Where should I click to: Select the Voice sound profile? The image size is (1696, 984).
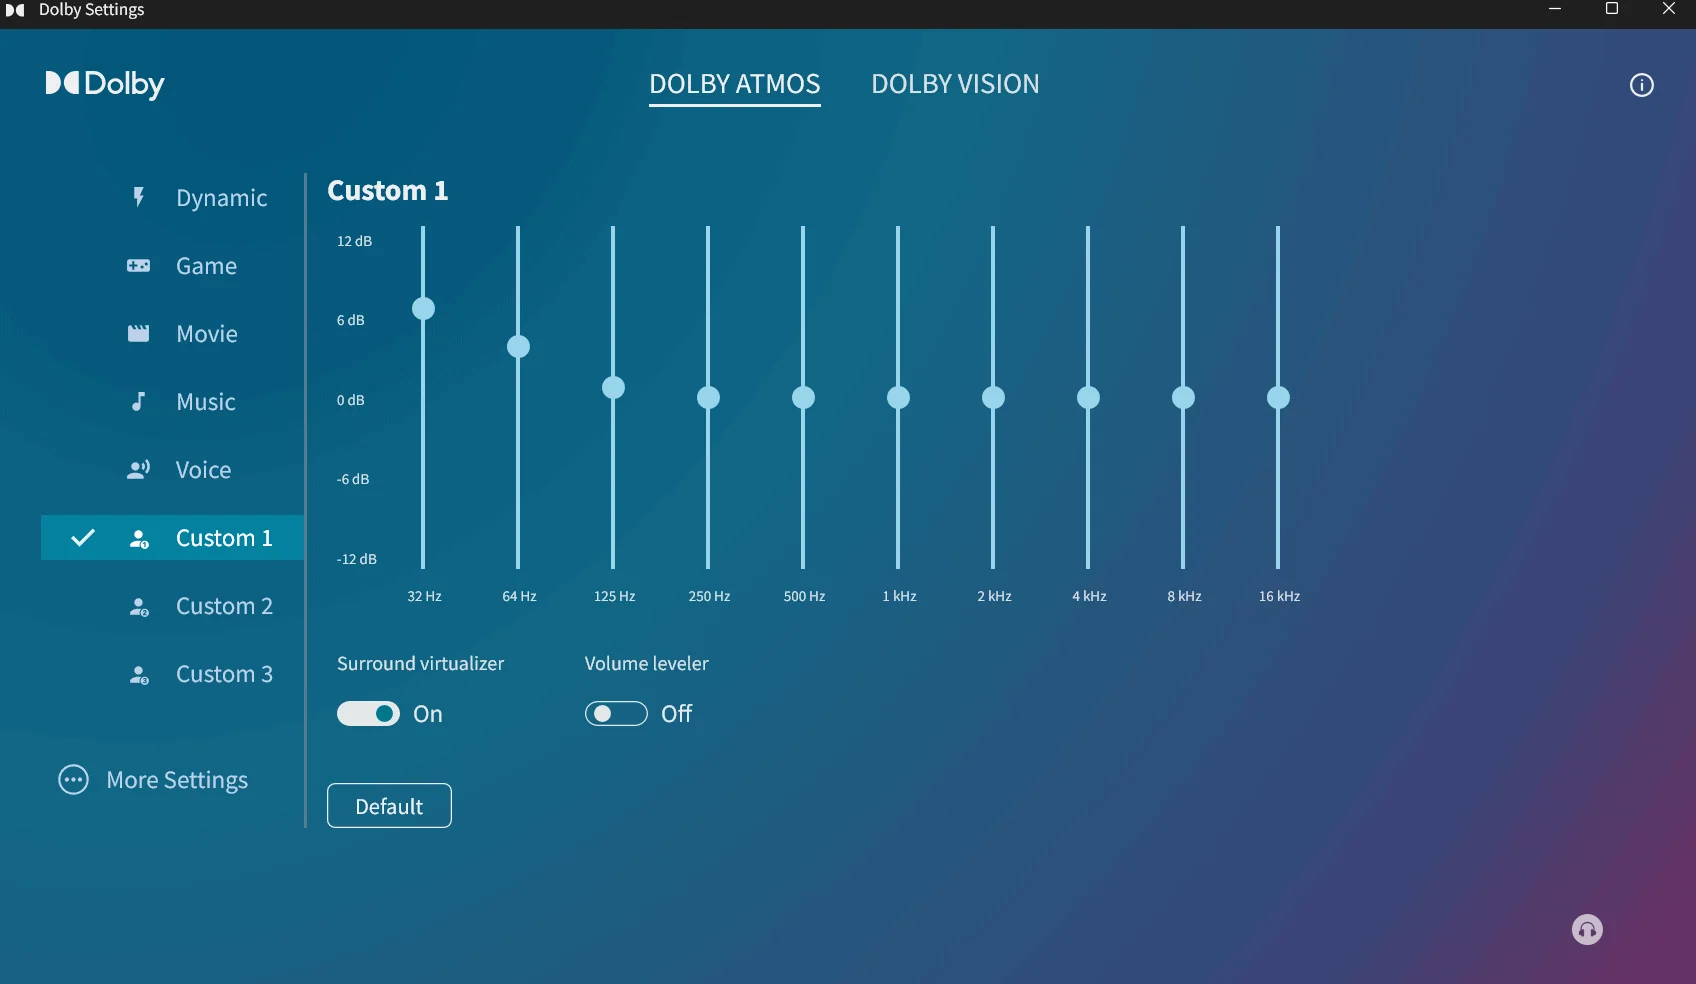tap(173, 470)
